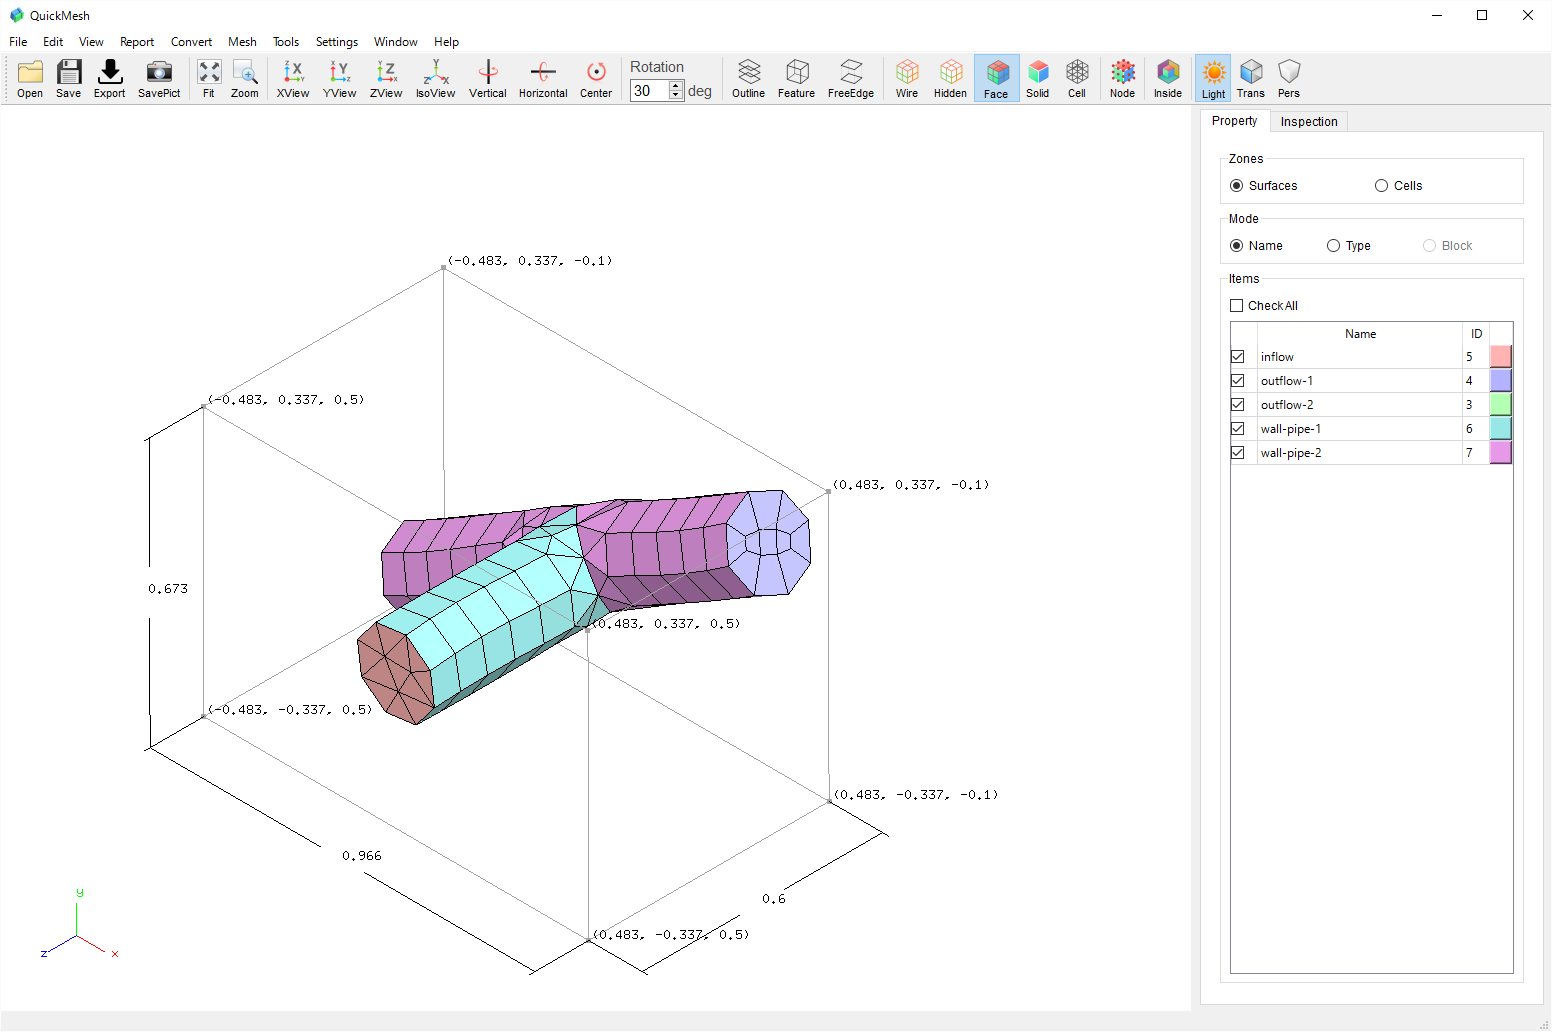This screenshot has height=1032, width=1552.
Task: Open the Tools menu
Action: point(286,42)
